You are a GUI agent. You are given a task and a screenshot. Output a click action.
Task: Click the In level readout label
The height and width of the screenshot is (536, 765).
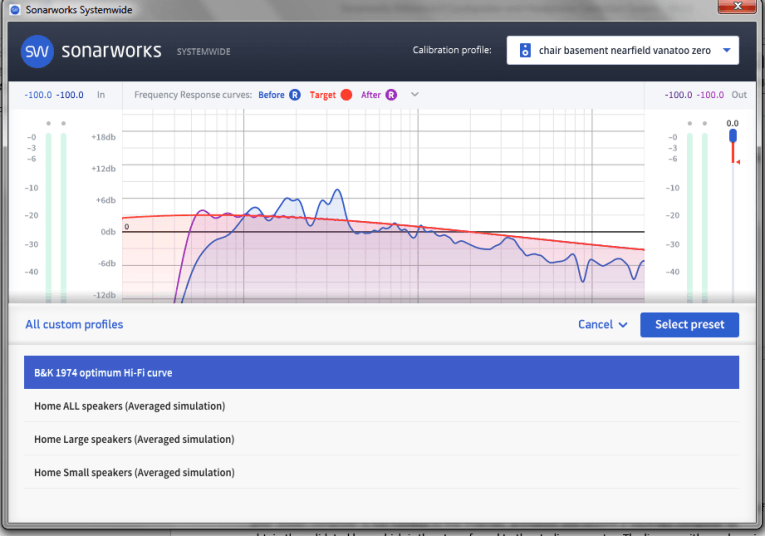click(x=101, y=95)
